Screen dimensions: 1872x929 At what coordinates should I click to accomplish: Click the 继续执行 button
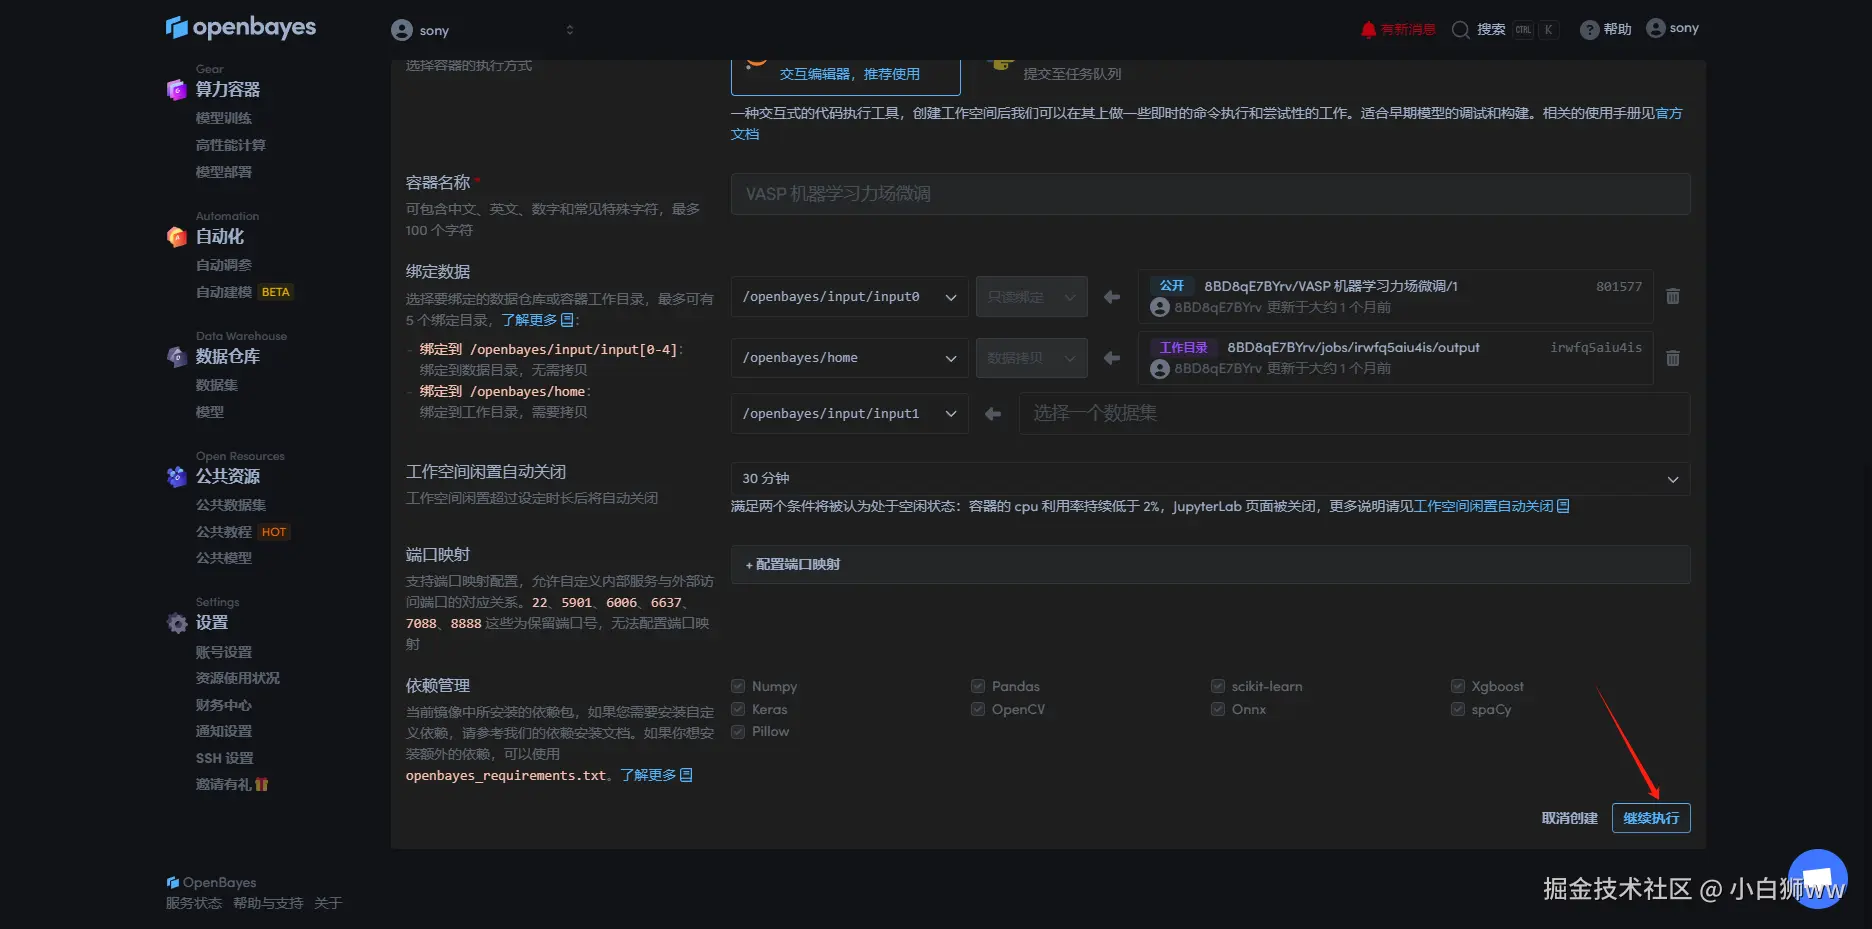pos(1651,818)
